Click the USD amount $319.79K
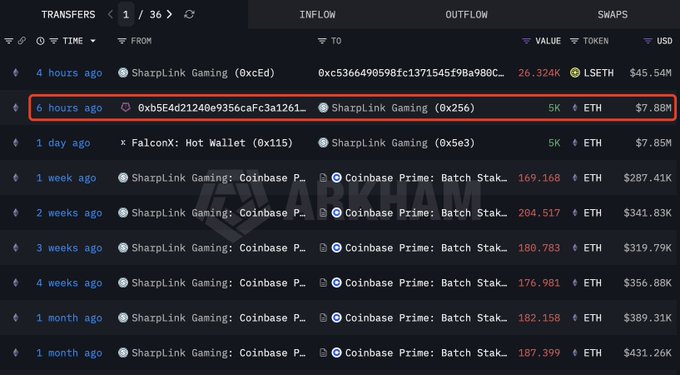Viewport: 680px width, 375px height. coord(647,248)
